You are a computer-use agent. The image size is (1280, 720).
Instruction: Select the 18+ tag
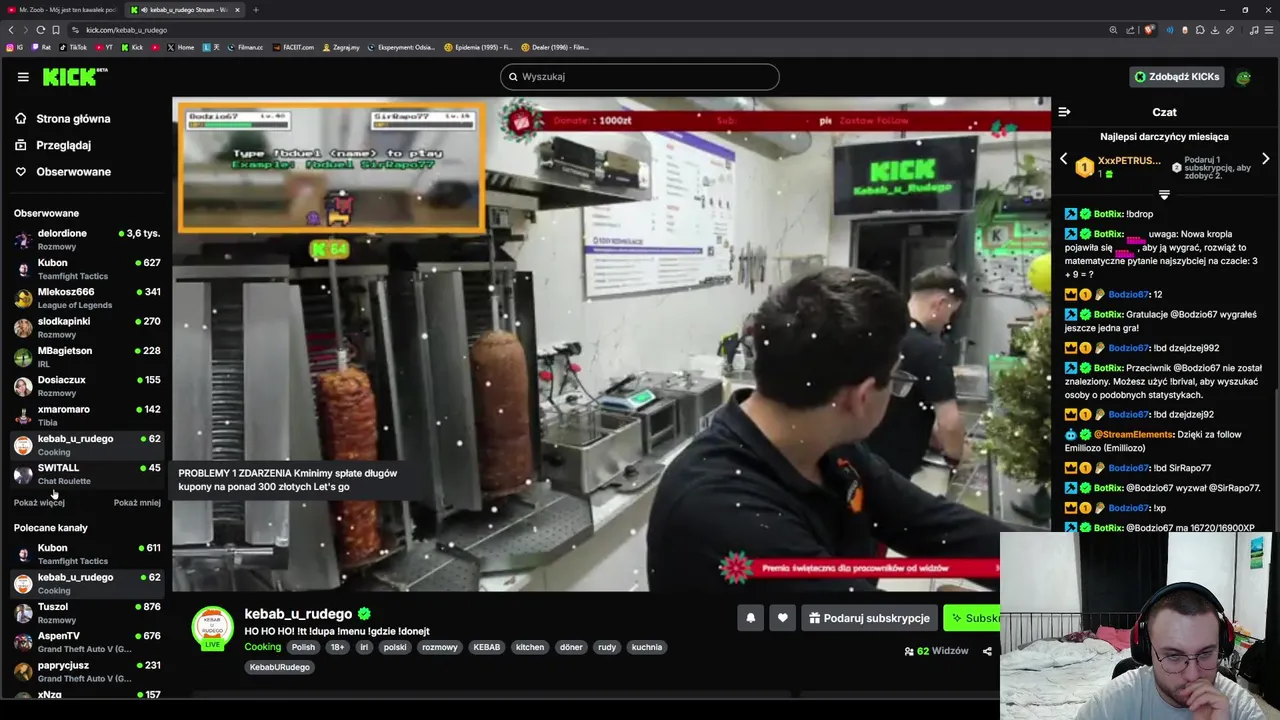[x=337, y=647]
